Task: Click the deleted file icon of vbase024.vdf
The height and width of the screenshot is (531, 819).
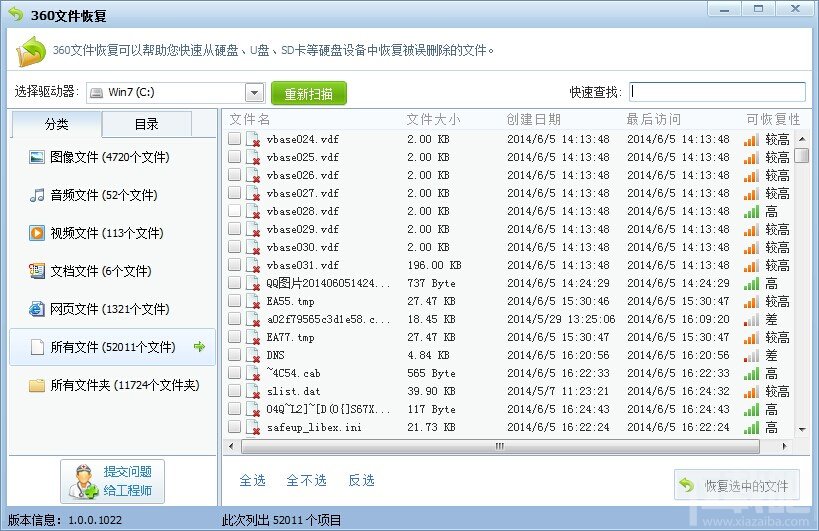Action: 253,139
